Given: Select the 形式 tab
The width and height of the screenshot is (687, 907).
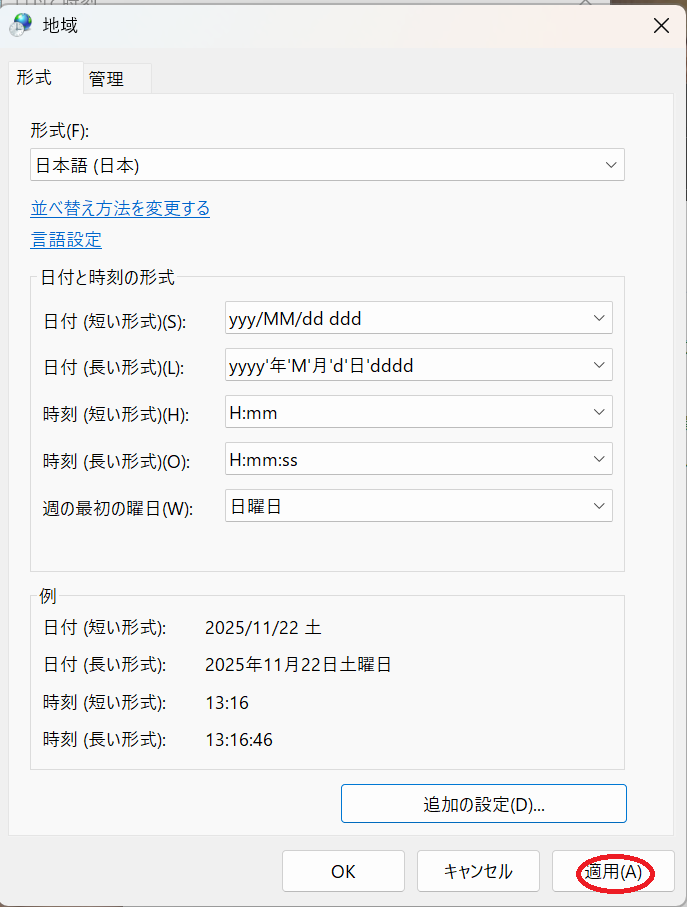Looking at the screenshot, I should coord(34,78).
